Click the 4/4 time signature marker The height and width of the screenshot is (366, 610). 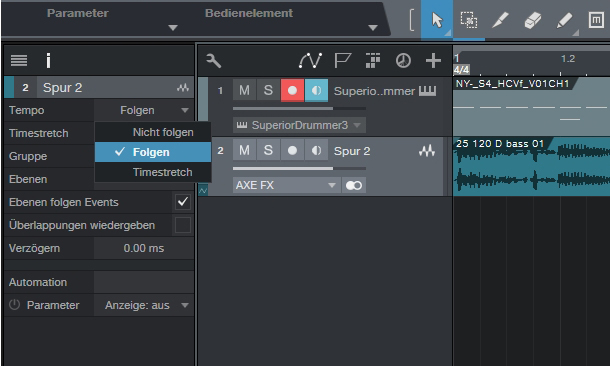point(461,70)
